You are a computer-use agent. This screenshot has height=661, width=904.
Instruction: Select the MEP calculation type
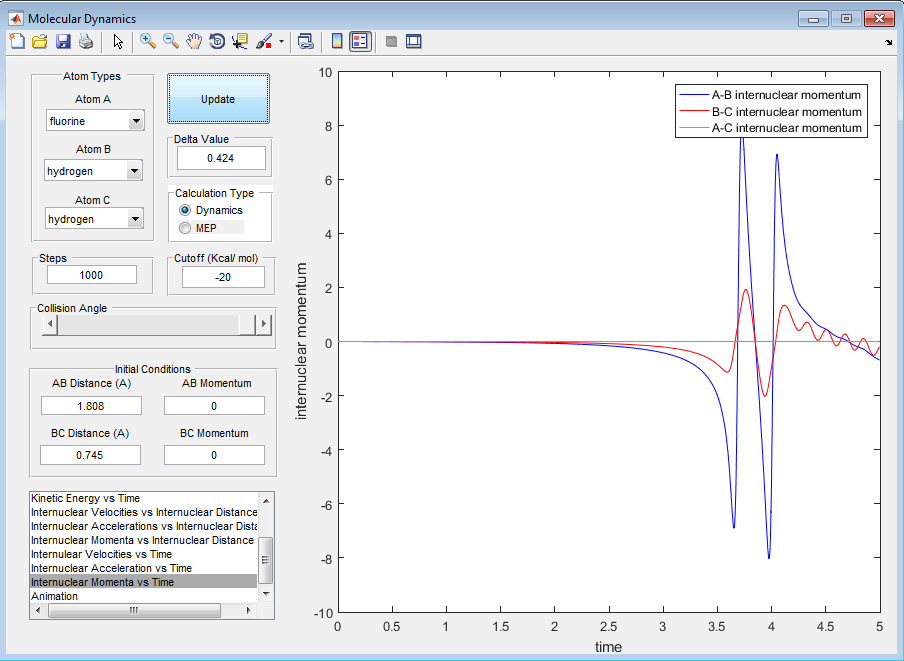(185, 228)
